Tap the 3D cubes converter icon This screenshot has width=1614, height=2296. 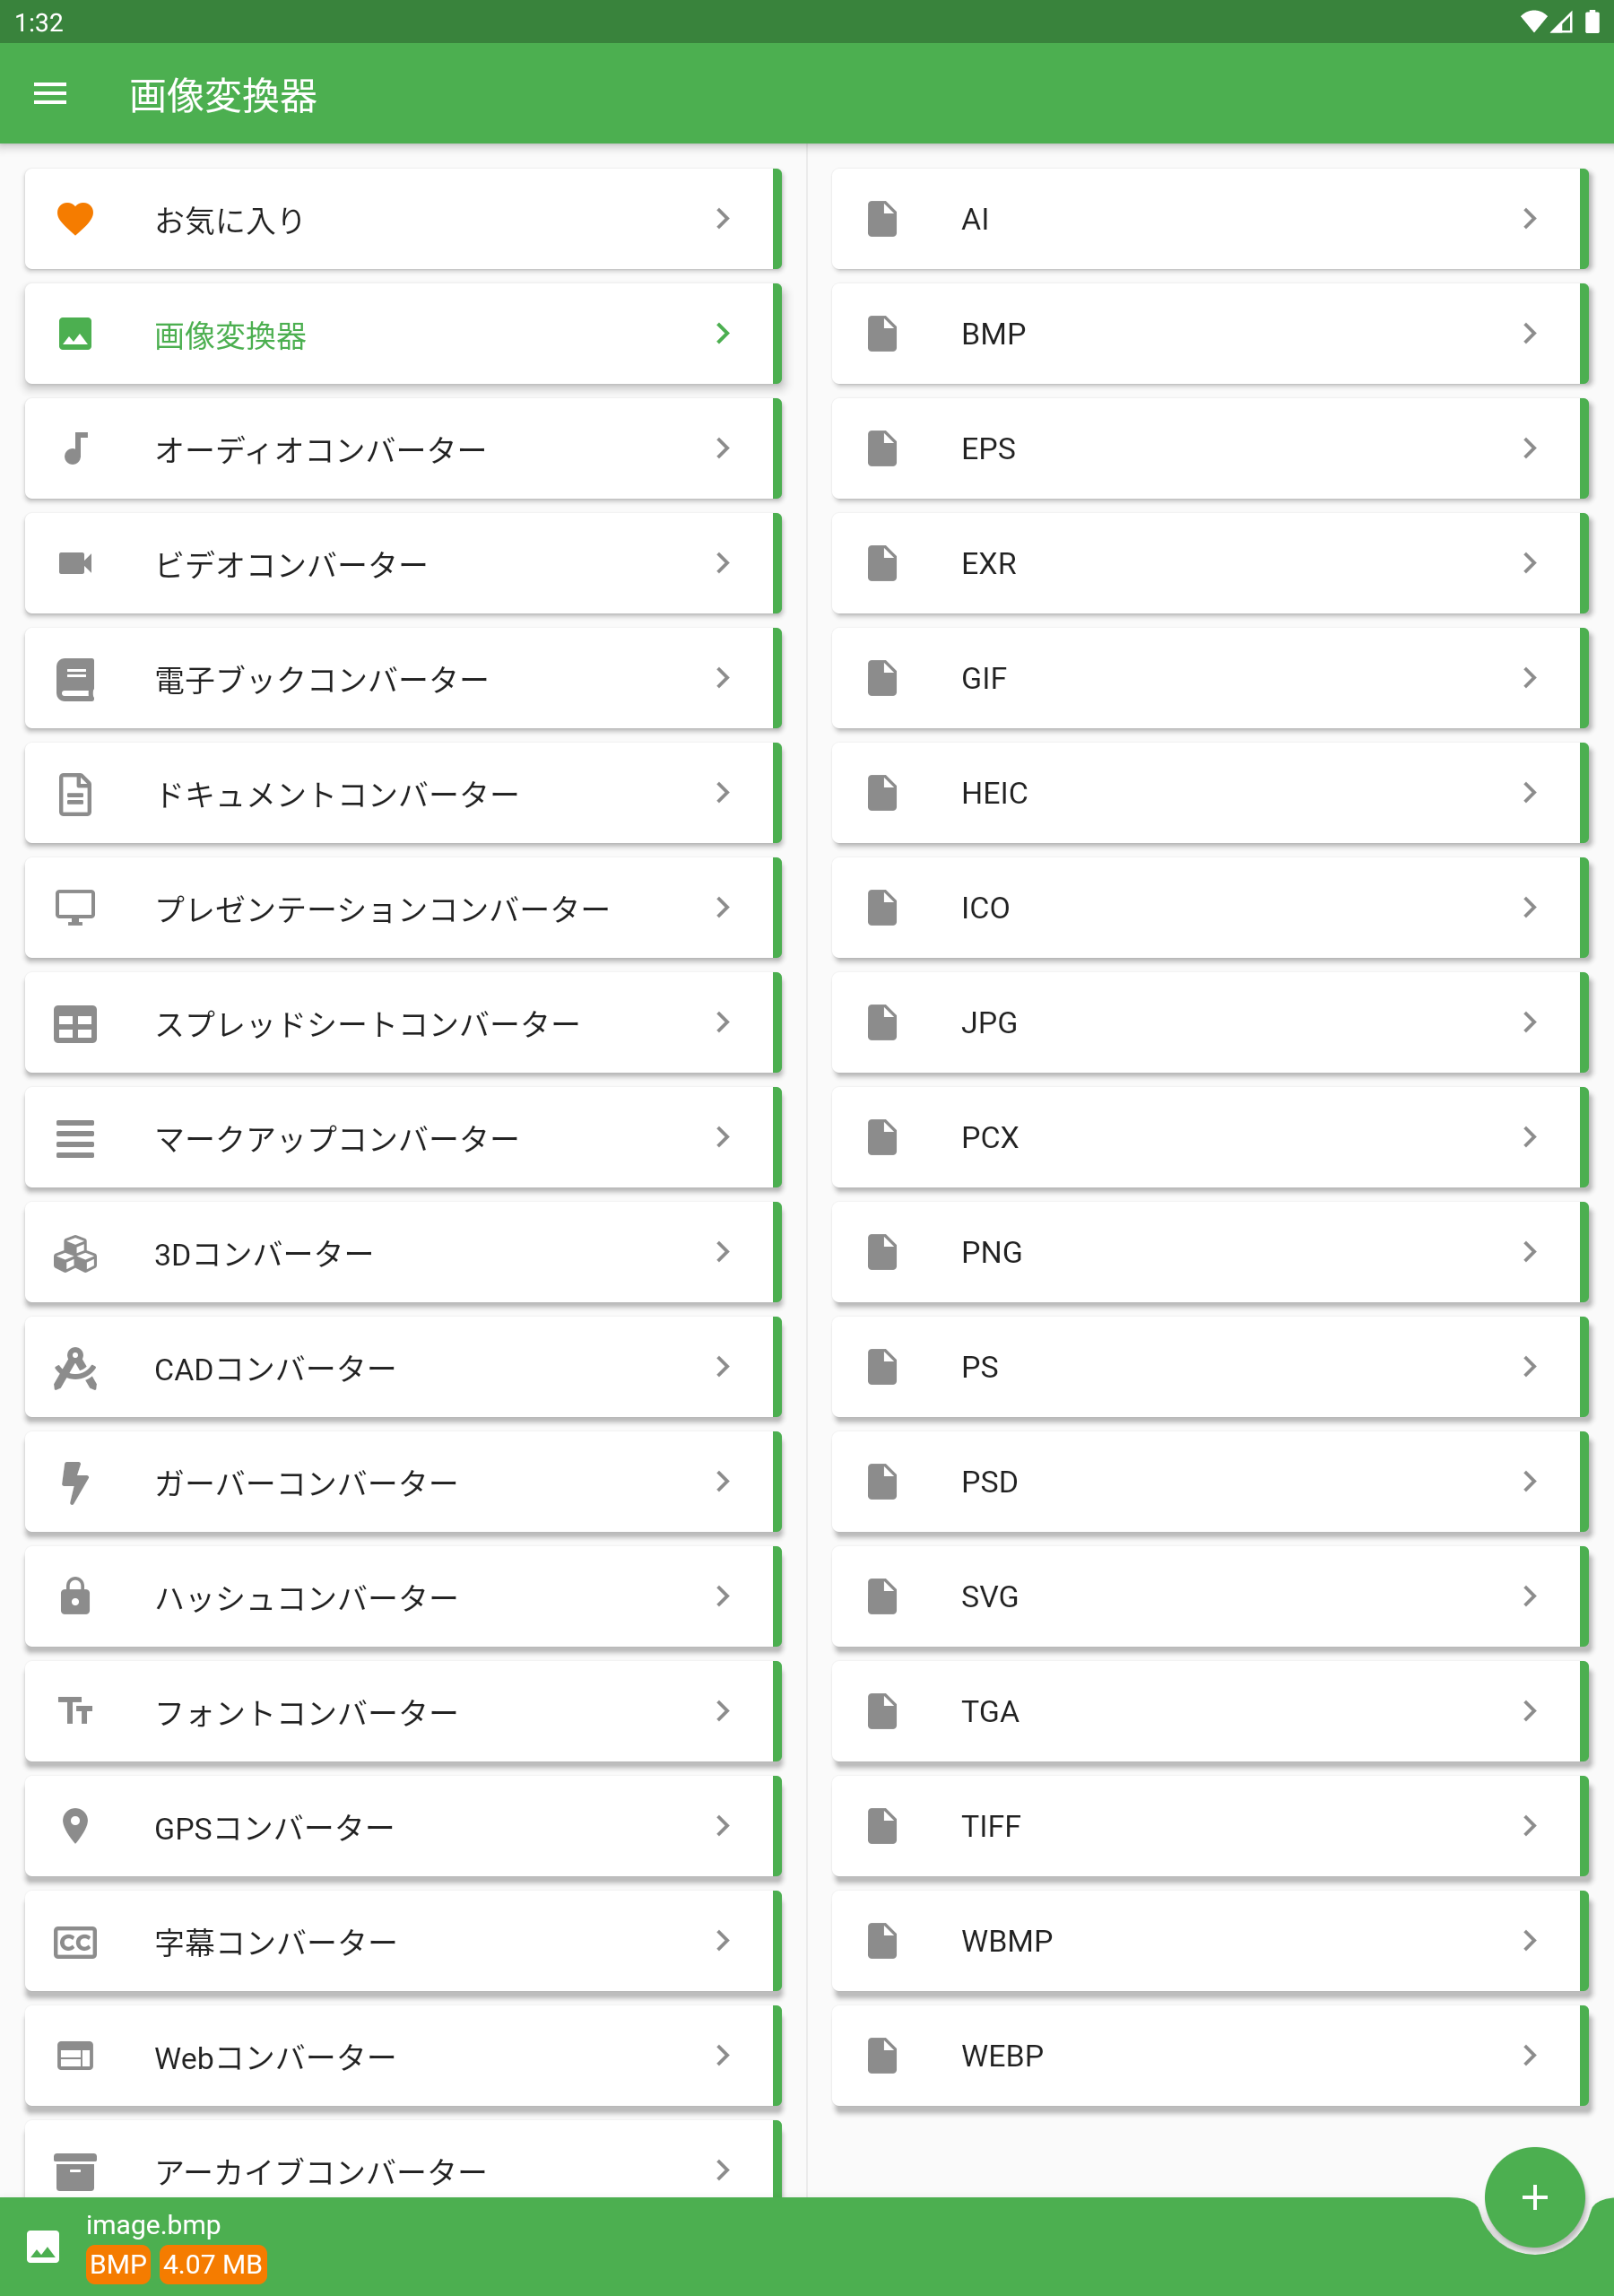pyautogui.click(x=75, y=1252)
